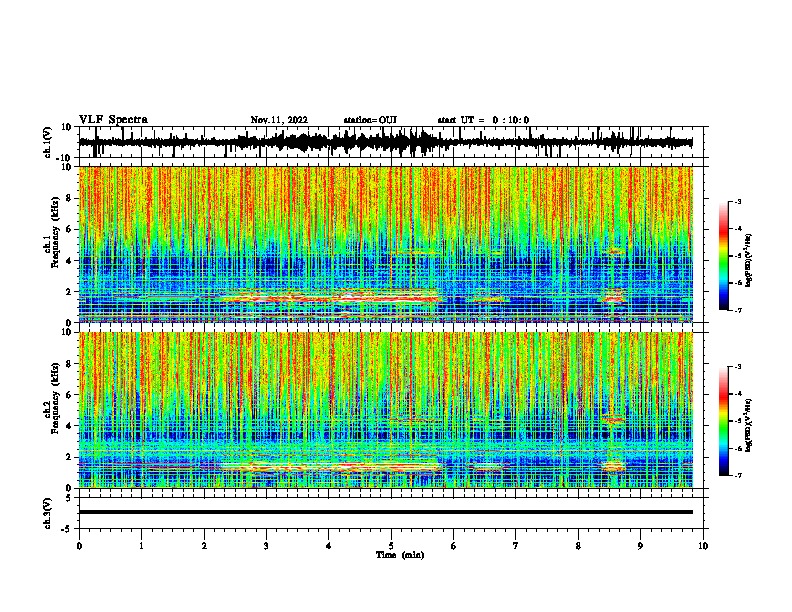Click the "station=OUI" header label
792x612 pixels.
pos(370,120)
